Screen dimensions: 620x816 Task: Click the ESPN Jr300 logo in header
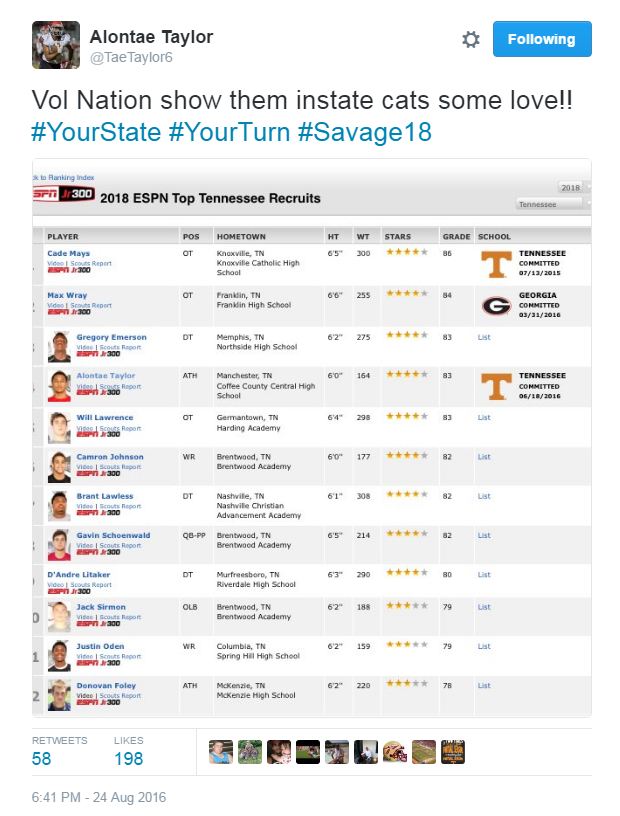[64, 194]
